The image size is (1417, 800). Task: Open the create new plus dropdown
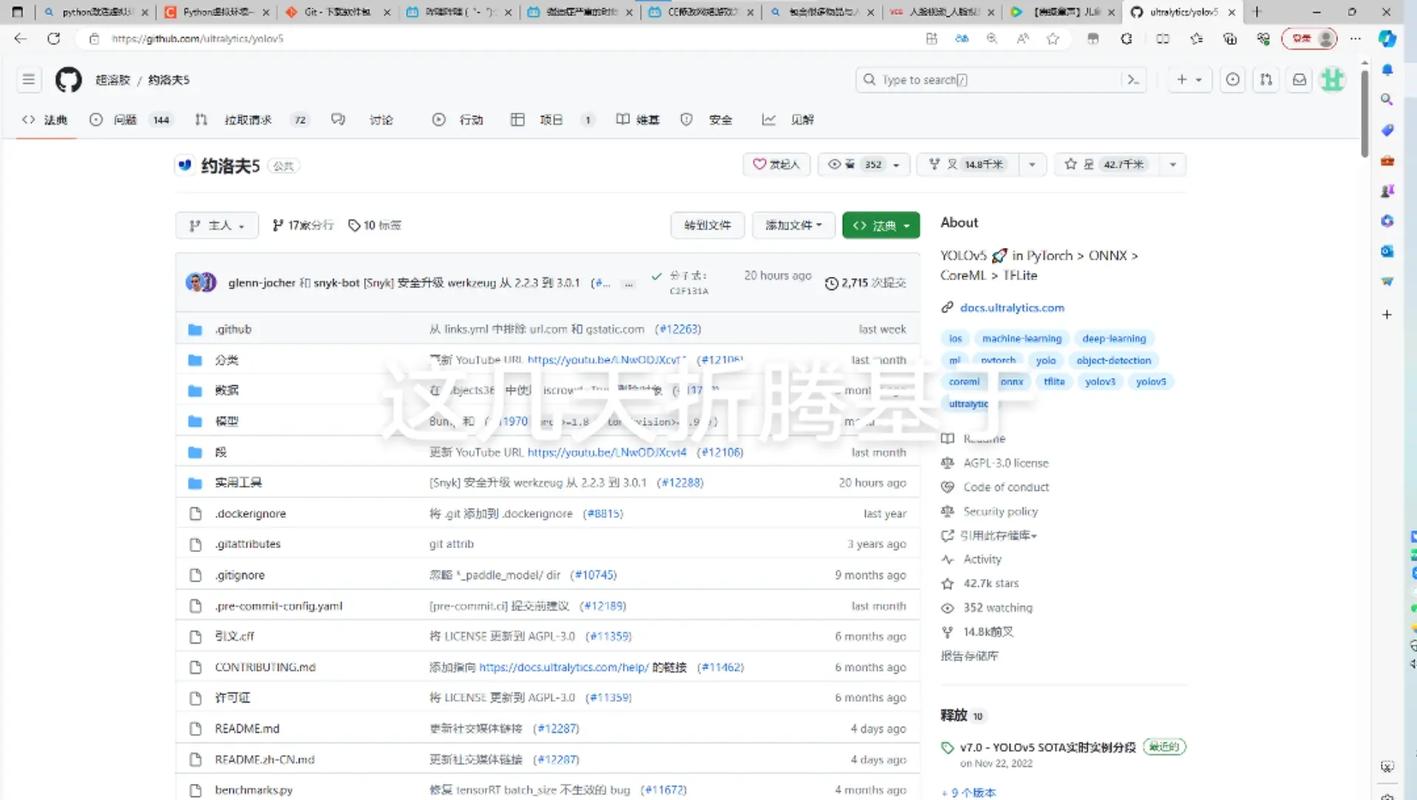pyautogui.click(x=1188, y=80)
